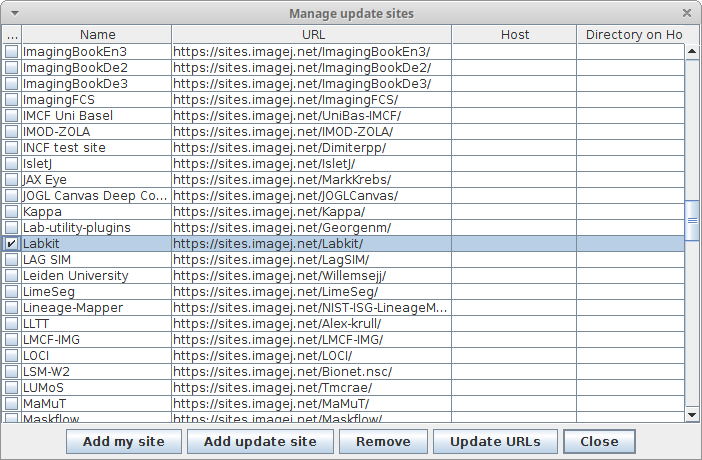Screen dimensions: 702x460
Task: Check the LimeSeg update site checkbox
Action: (11, 292)
